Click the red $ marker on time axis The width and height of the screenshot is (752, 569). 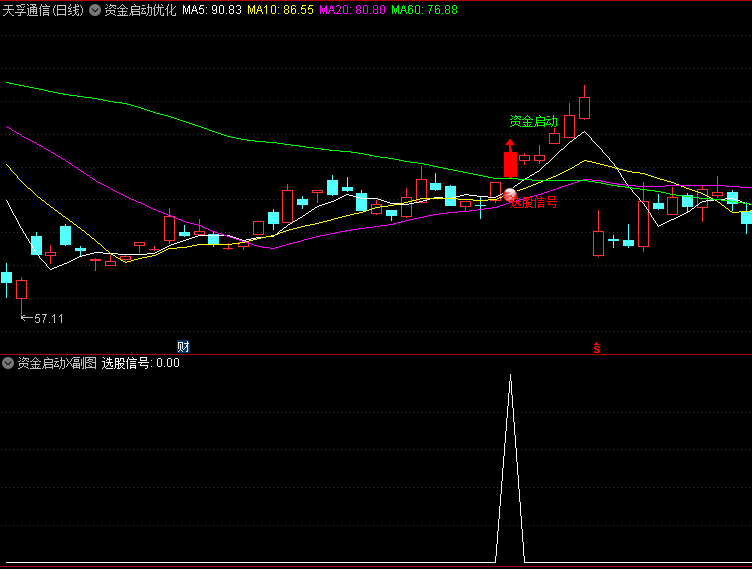(x=597, y=348)
